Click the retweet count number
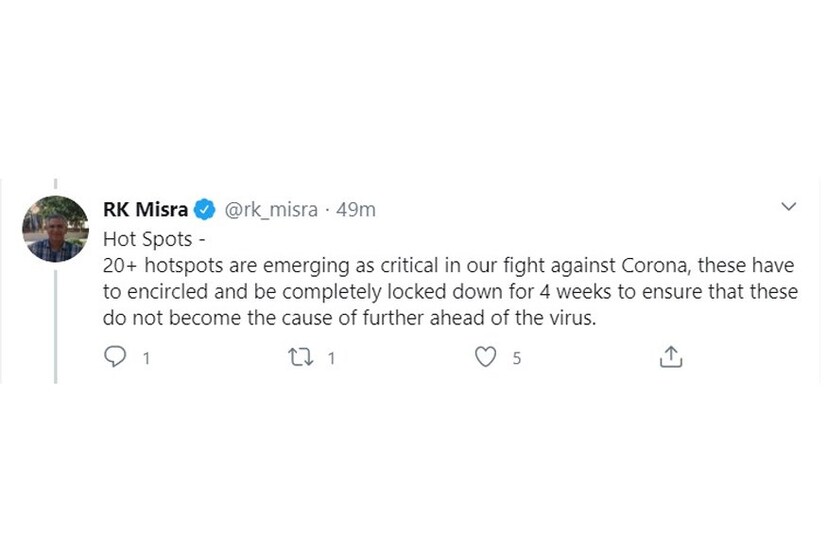 331,358
